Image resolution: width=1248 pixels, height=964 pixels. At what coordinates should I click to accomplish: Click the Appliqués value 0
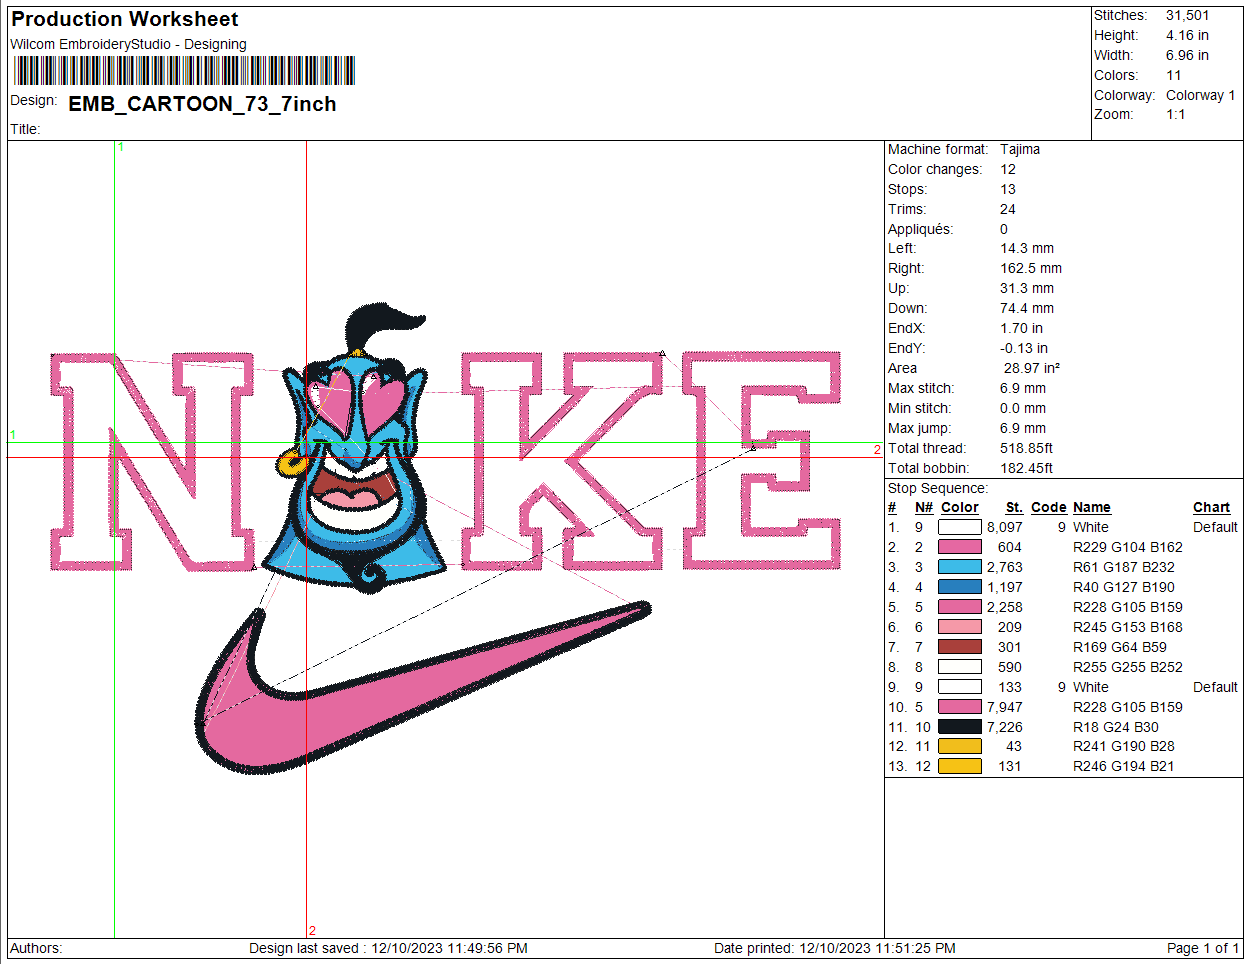click(1004, 229)
